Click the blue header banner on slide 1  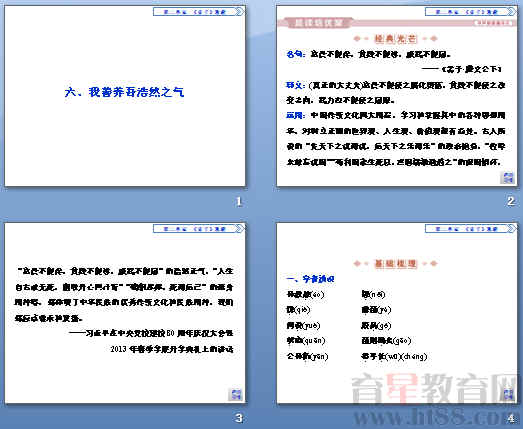tap(198, 12)
